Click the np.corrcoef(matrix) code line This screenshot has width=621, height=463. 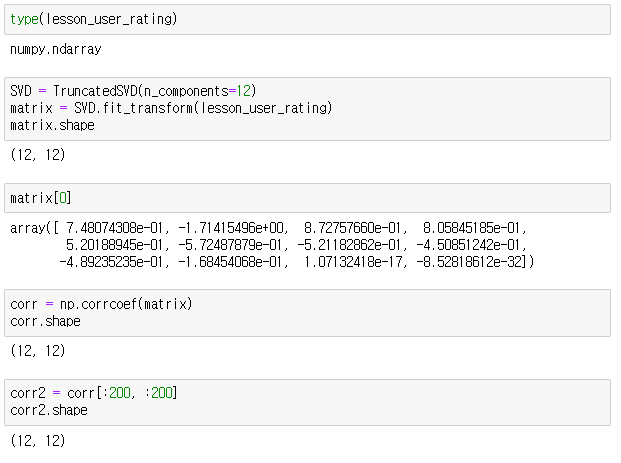tap(101, 304)
